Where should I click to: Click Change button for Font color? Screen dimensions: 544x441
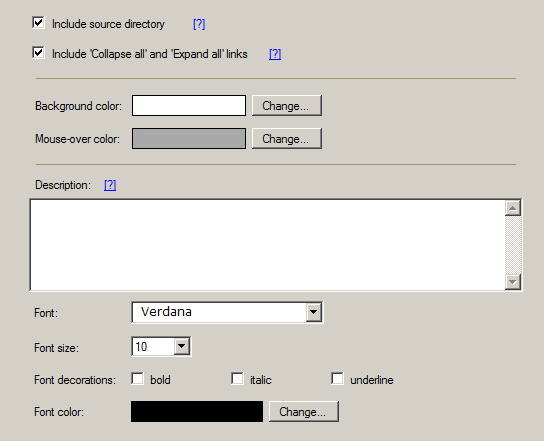click(x=304, y=412)
